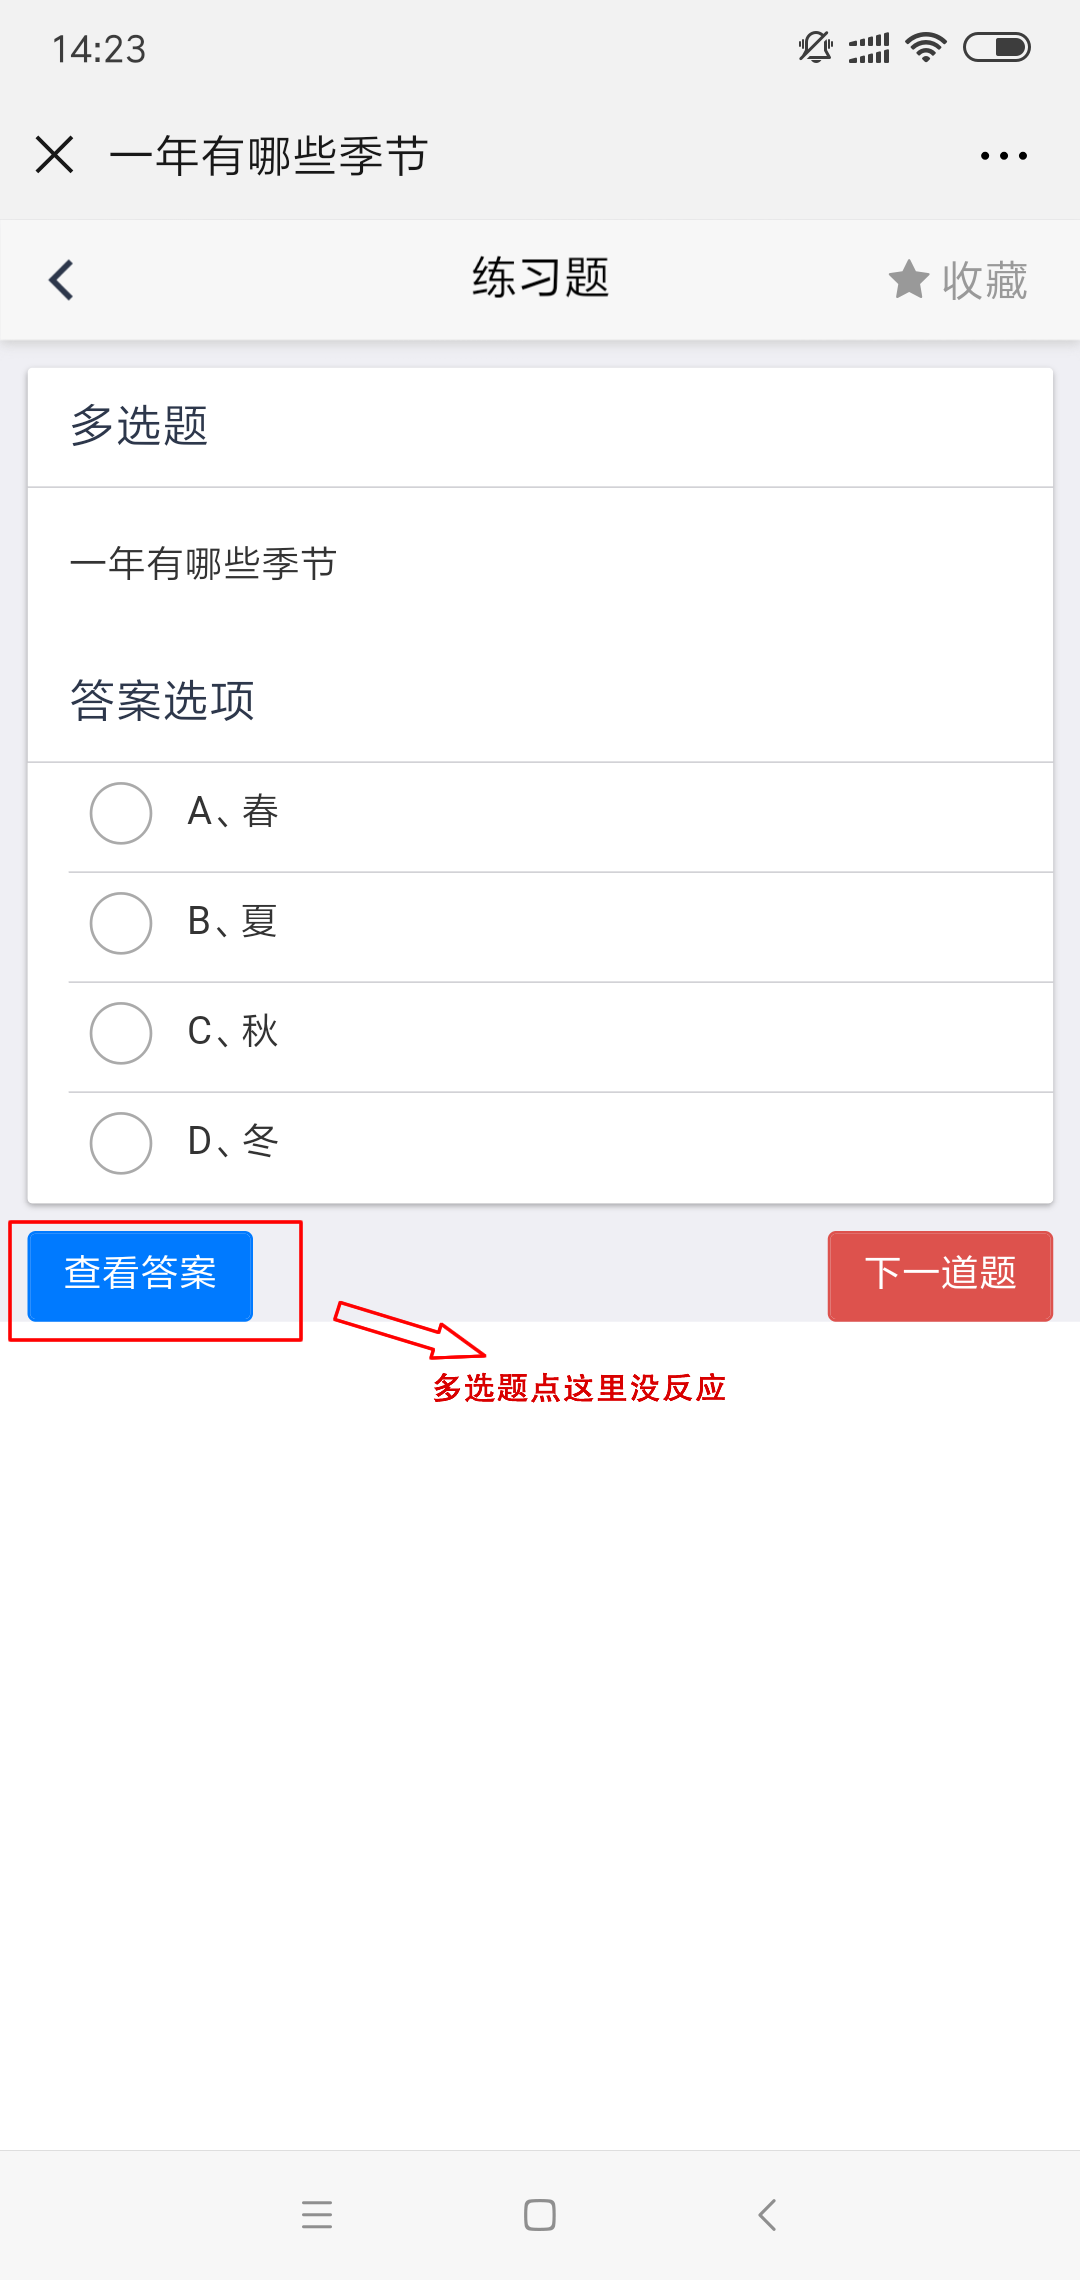This screenshot has width=1080, height=2280.
Task: Click the 查看答案 button
Action: click(140, 1275)
